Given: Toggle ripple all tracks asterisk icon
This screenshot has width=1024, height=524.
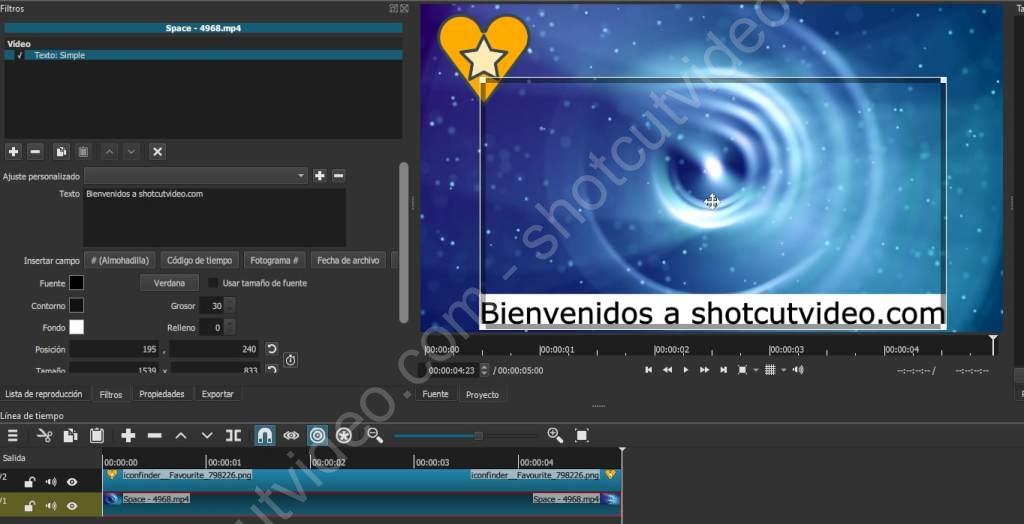Looking at the screenshot, I should [344, 436].
